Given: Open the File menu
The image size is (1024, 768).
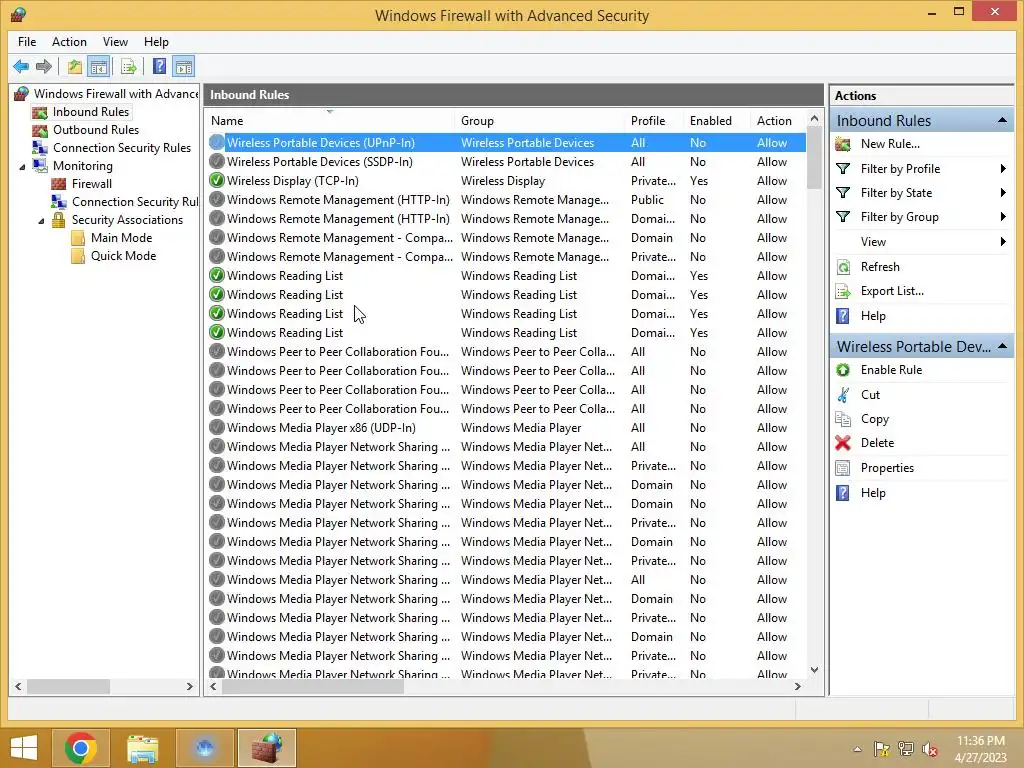Looking at the screenshot, I should coord(27,42).
